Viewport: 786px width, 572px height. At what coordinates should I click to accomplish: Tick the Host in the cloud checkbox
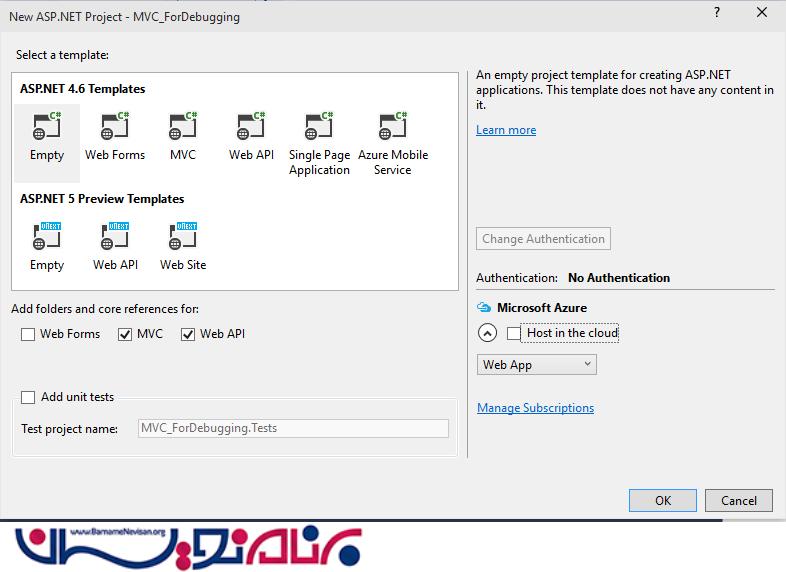pyautogui.click(x=514, y=333)
